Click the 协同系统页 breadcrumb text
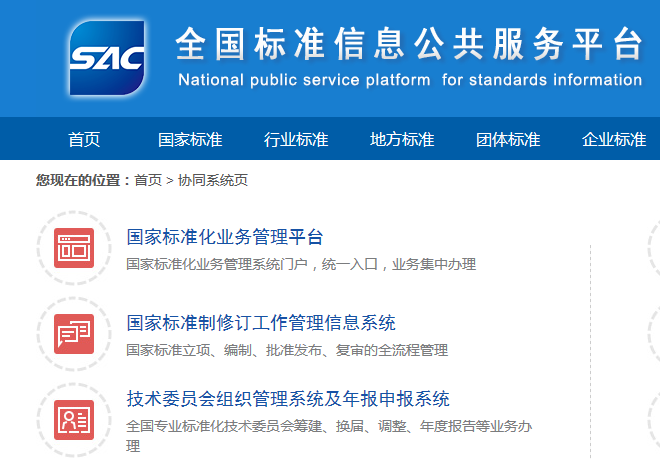 point(213,180)
